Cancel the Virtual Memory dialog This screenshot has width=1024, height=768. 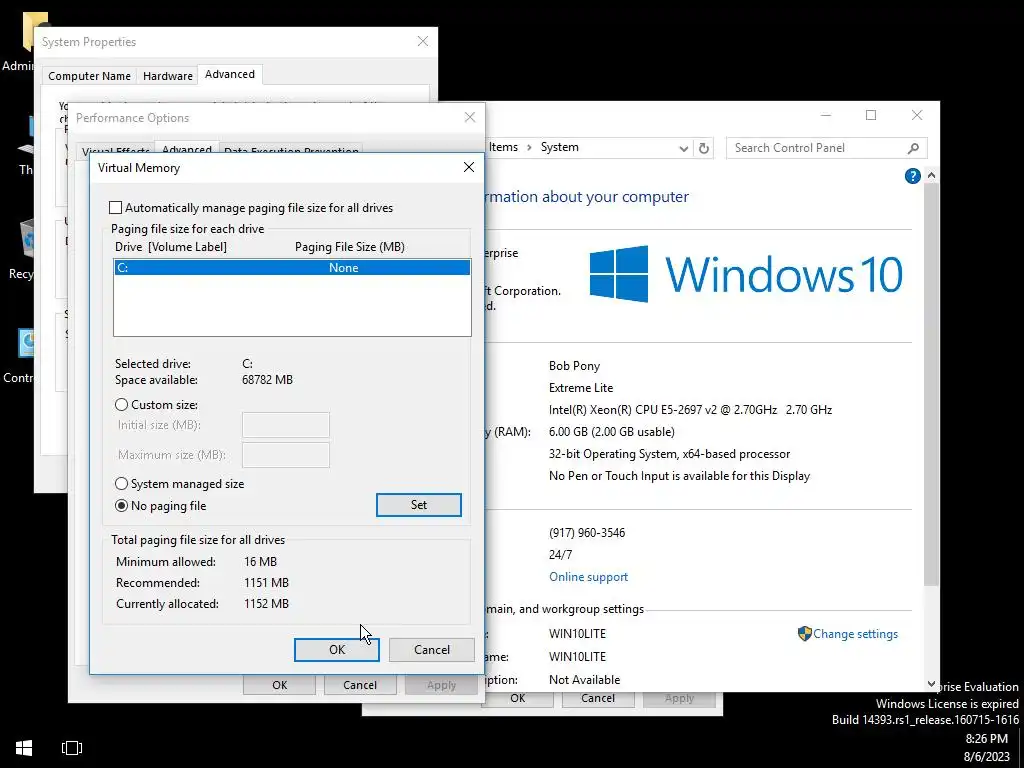click(432, 650)
